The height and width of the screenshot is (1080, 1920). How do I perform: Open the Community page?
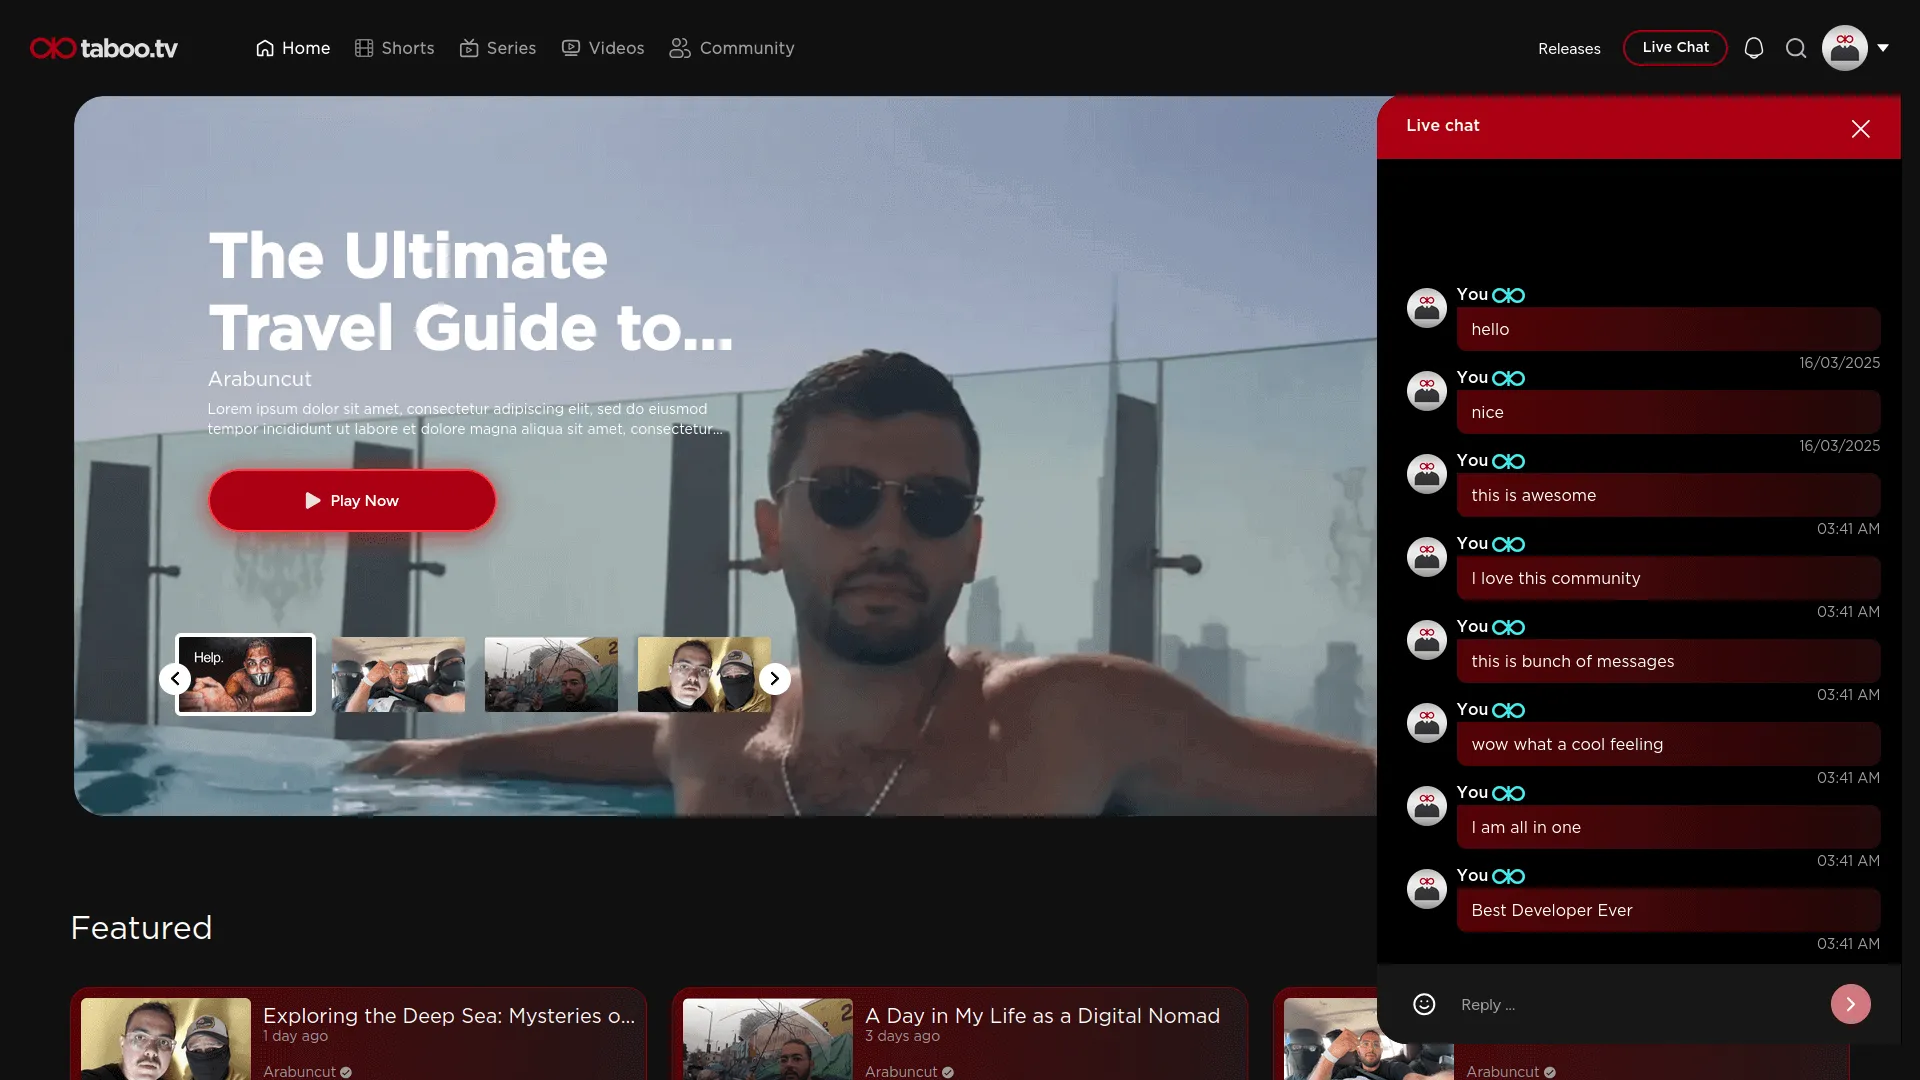click(732, 48)
